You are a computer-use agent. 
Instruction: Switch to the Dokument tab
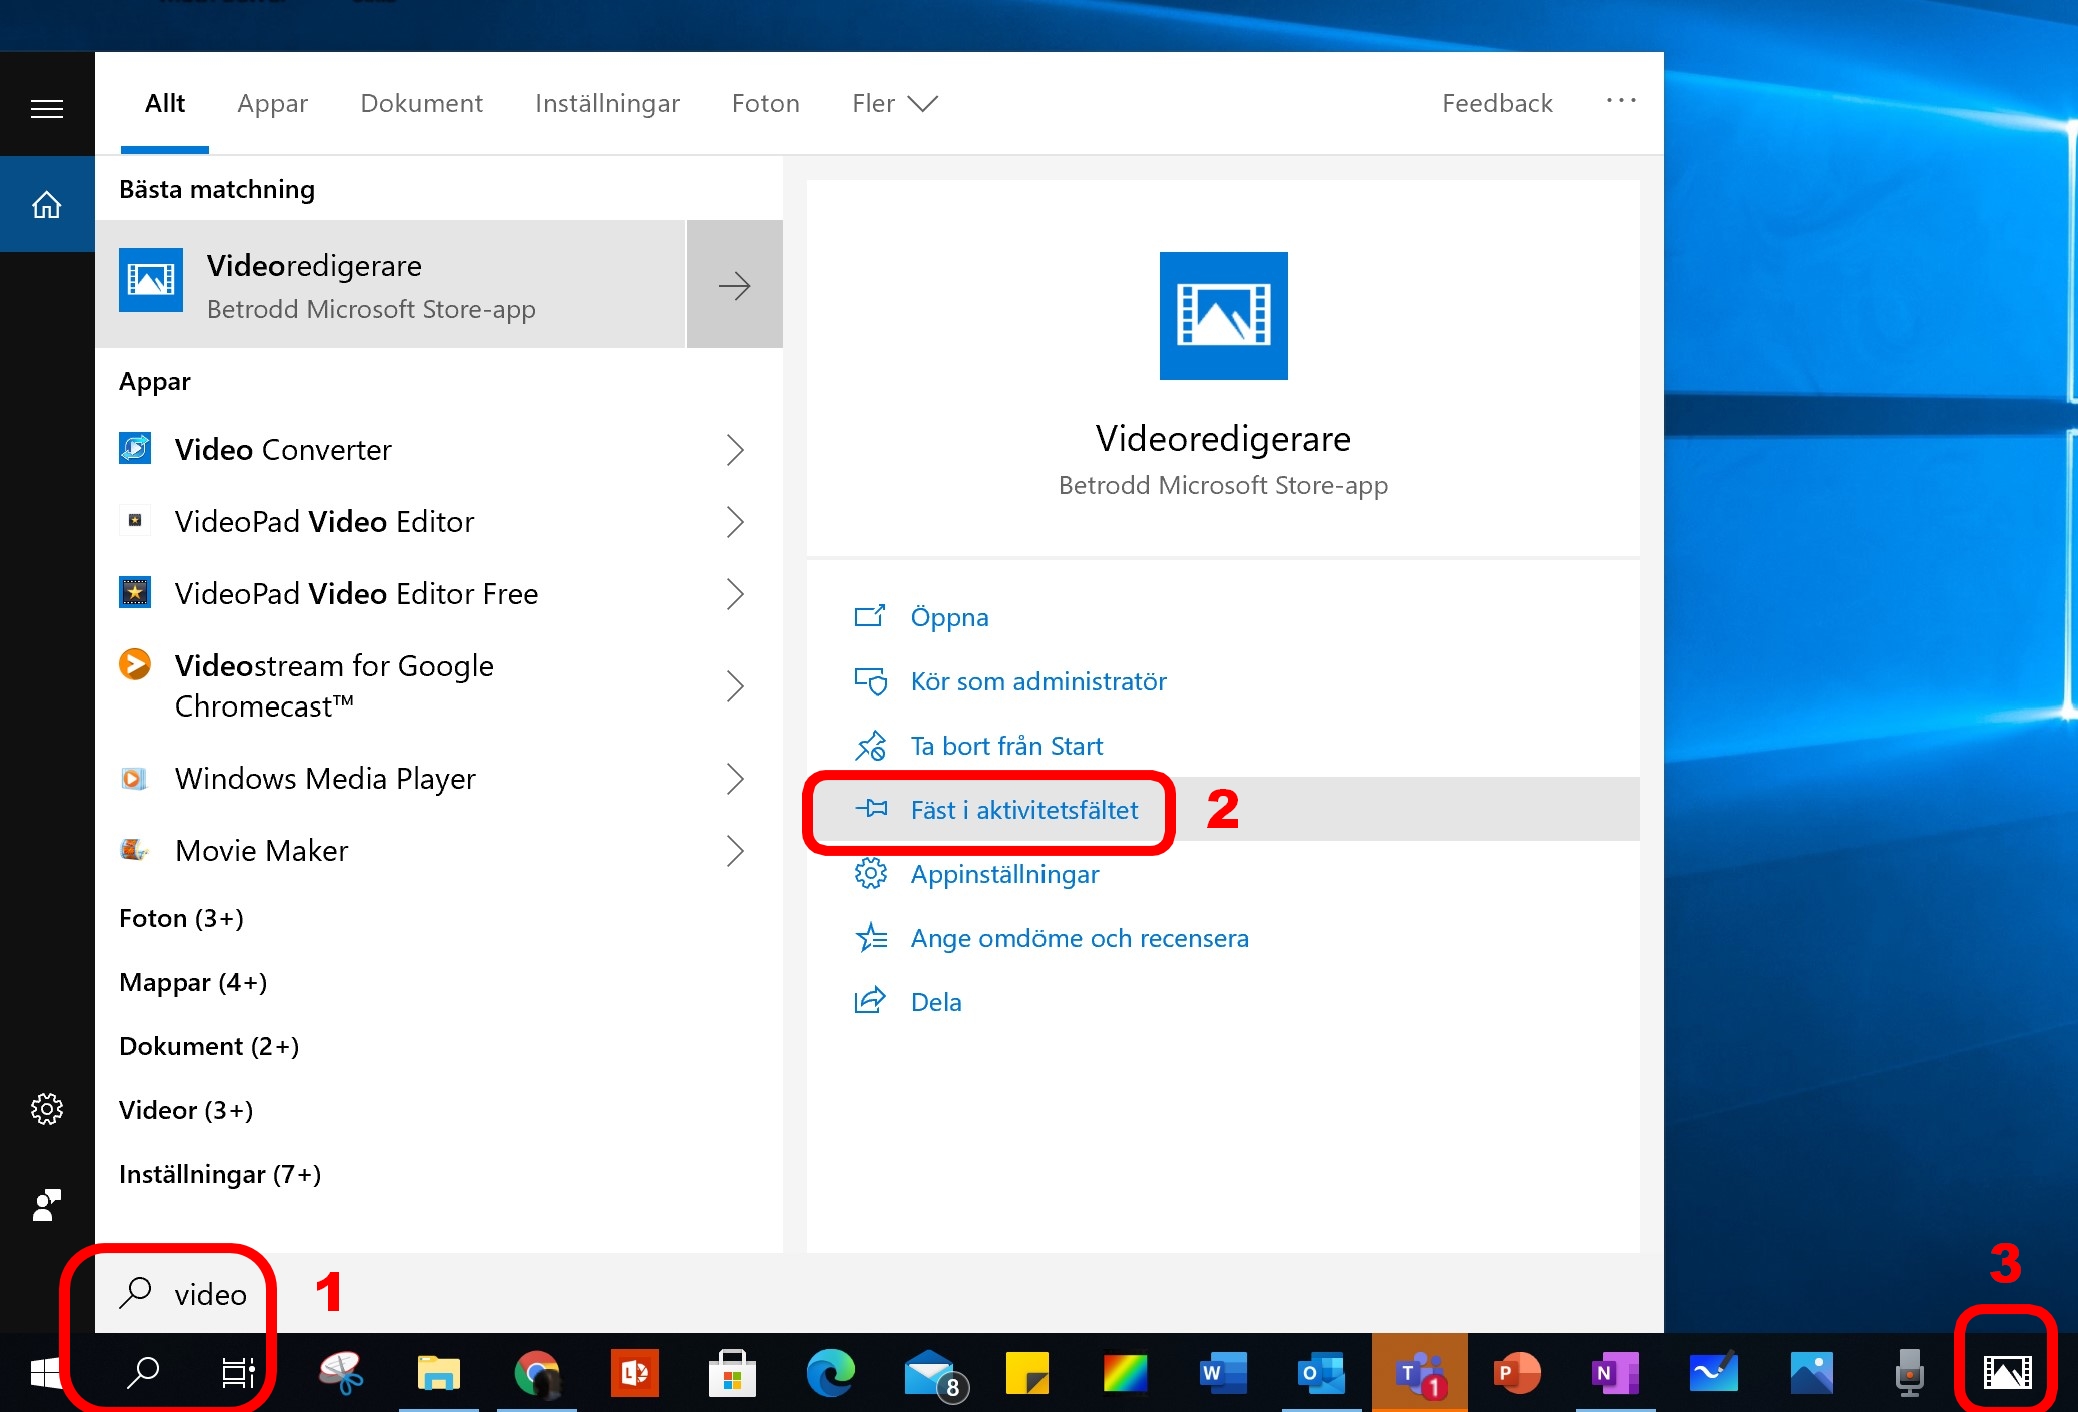(x=421, y=103)
